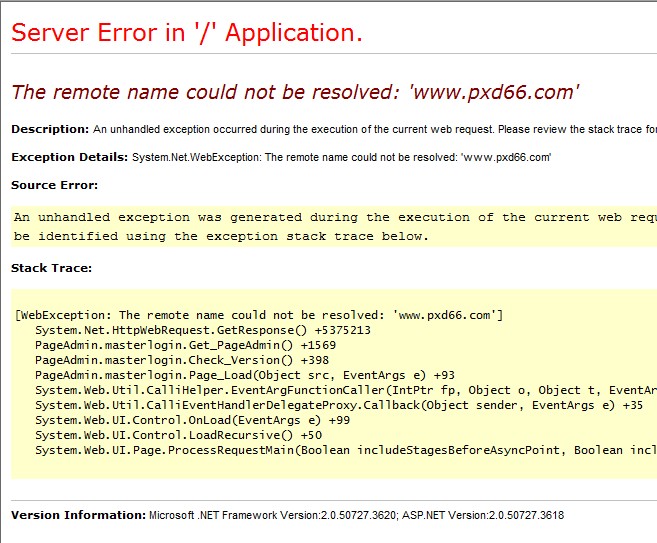Click the 'Server Error in '/' Application.' heading

click(186, 33)
